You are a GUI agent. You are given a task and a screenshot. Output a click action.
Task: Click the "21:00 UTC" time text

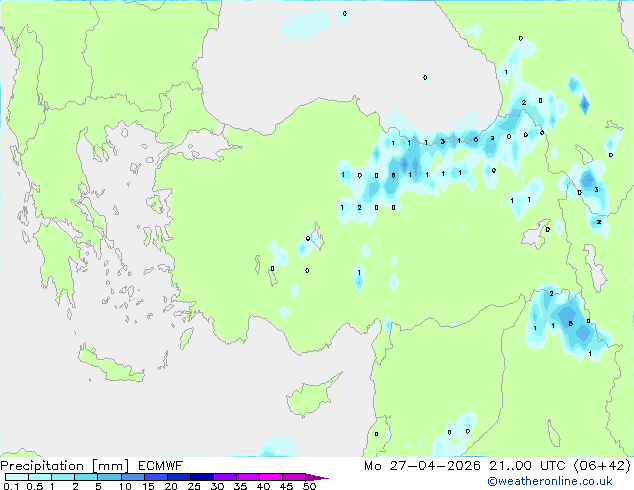click(527, 466)
